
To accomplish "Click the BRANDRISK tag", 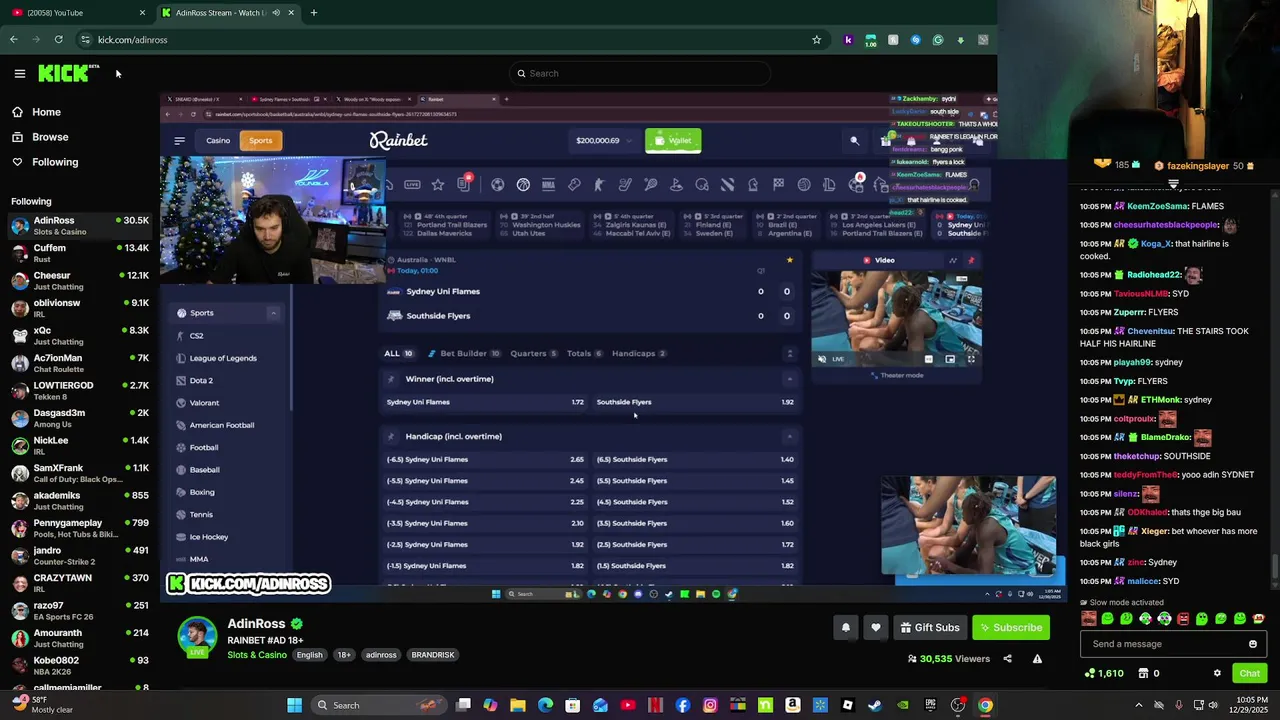I will pyautogui.click(x=433, y=655).
